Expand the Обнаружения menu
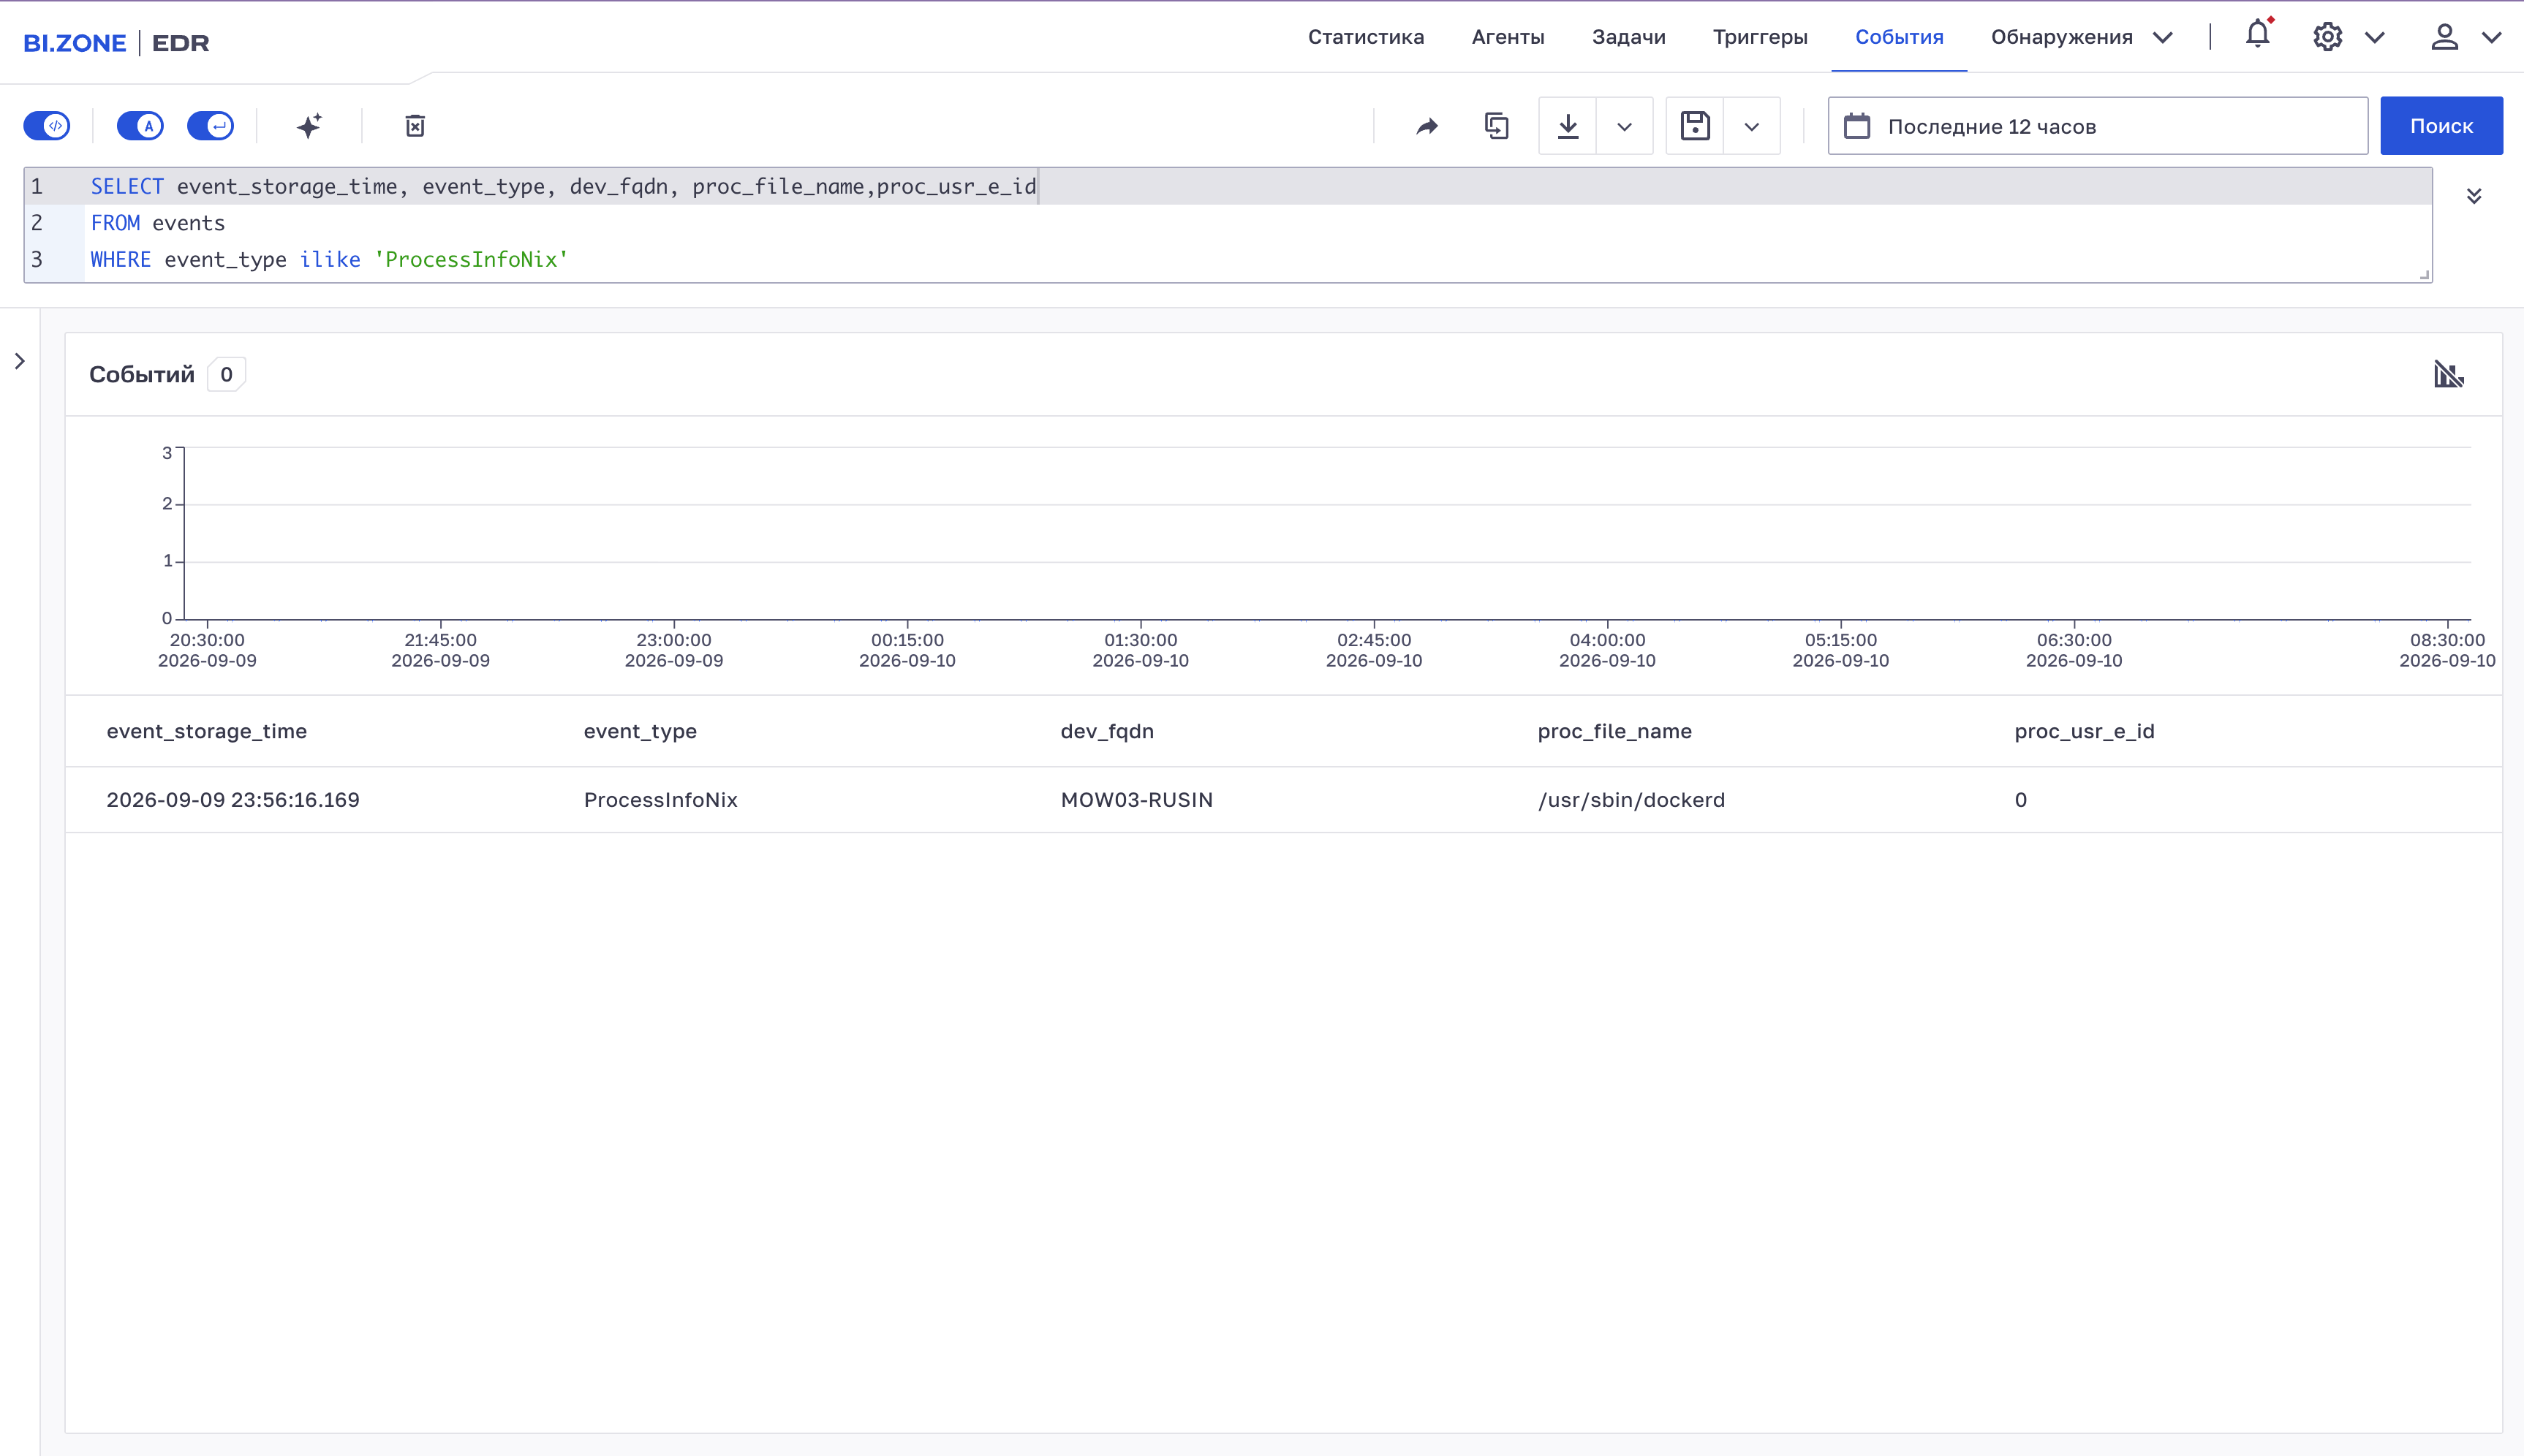Screen dimensions: 2524x1456 click(x=2082, y=37)
